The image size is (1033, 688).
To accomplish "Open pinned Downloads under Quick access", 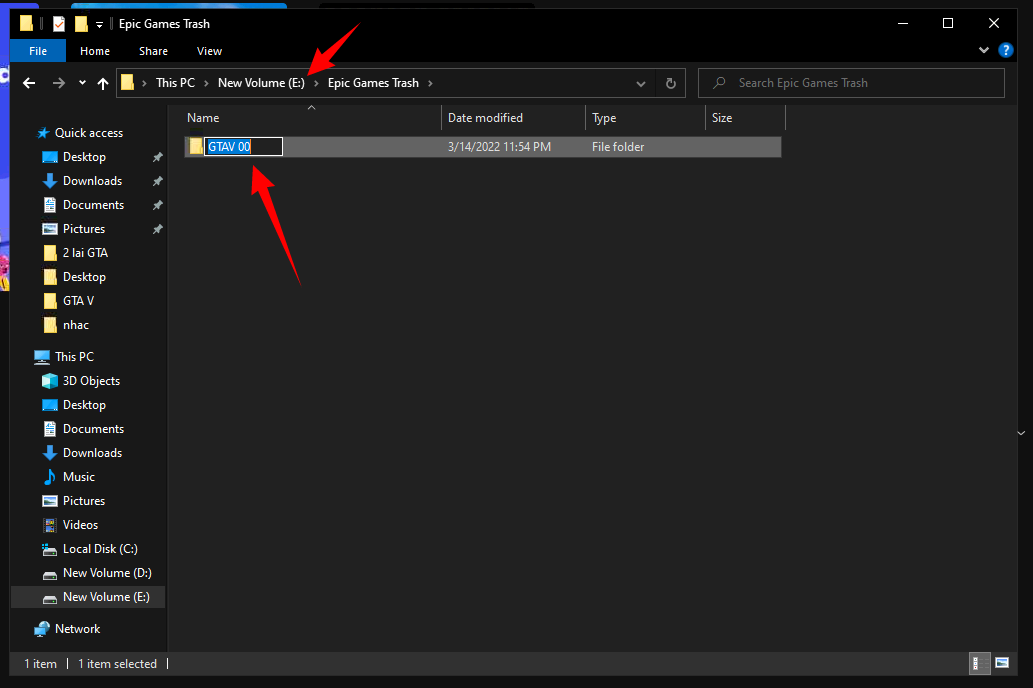I will 92,181.
